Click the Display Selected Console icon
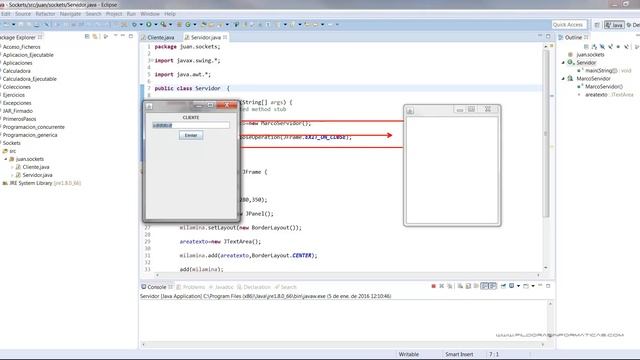 511,286
